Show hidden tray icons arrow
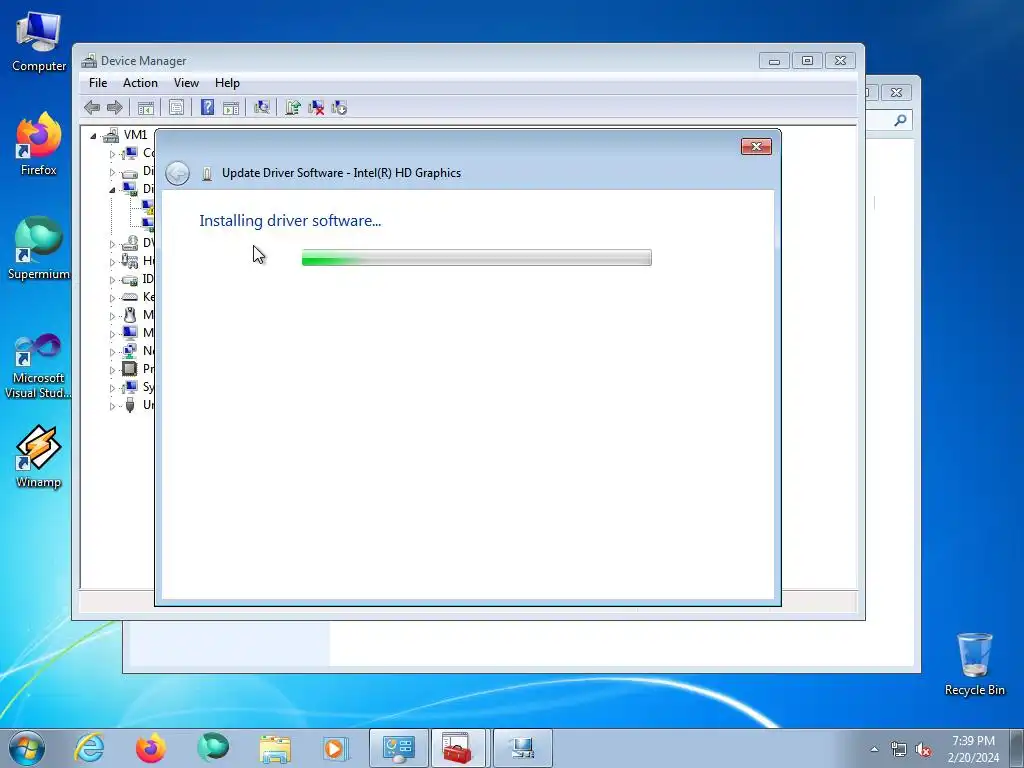Screen dimensions: 1024x768 (874, 749)
